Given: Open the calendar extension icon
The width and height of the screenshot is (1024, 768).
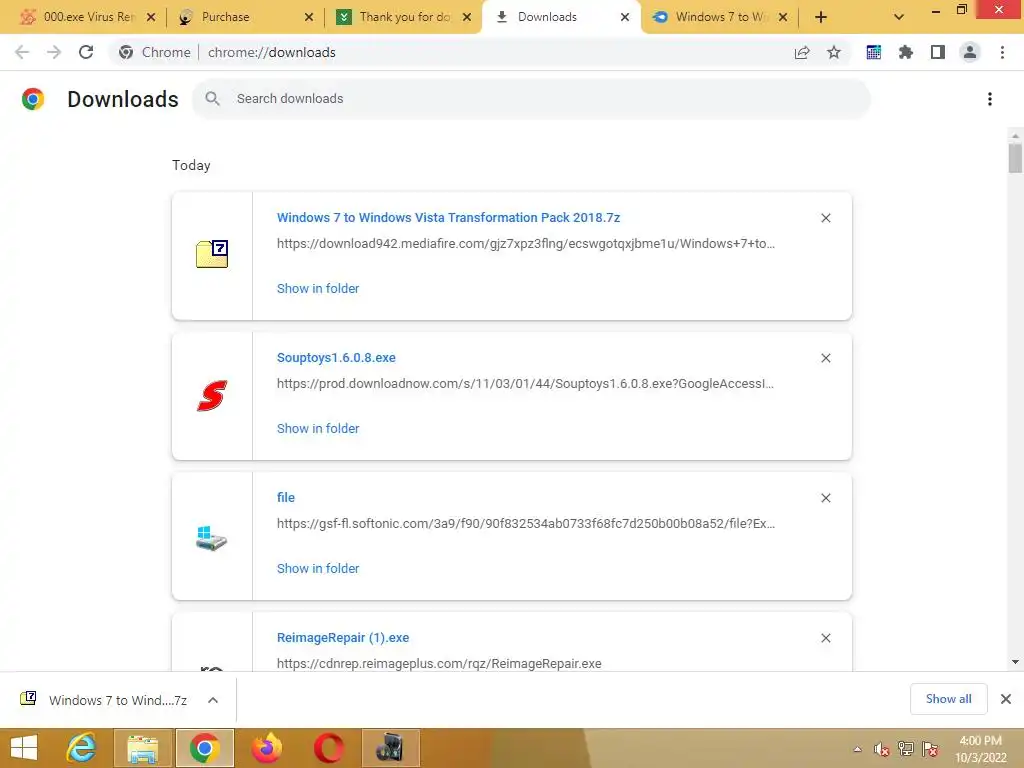Looking at the screenshot, I should point(874,52).
